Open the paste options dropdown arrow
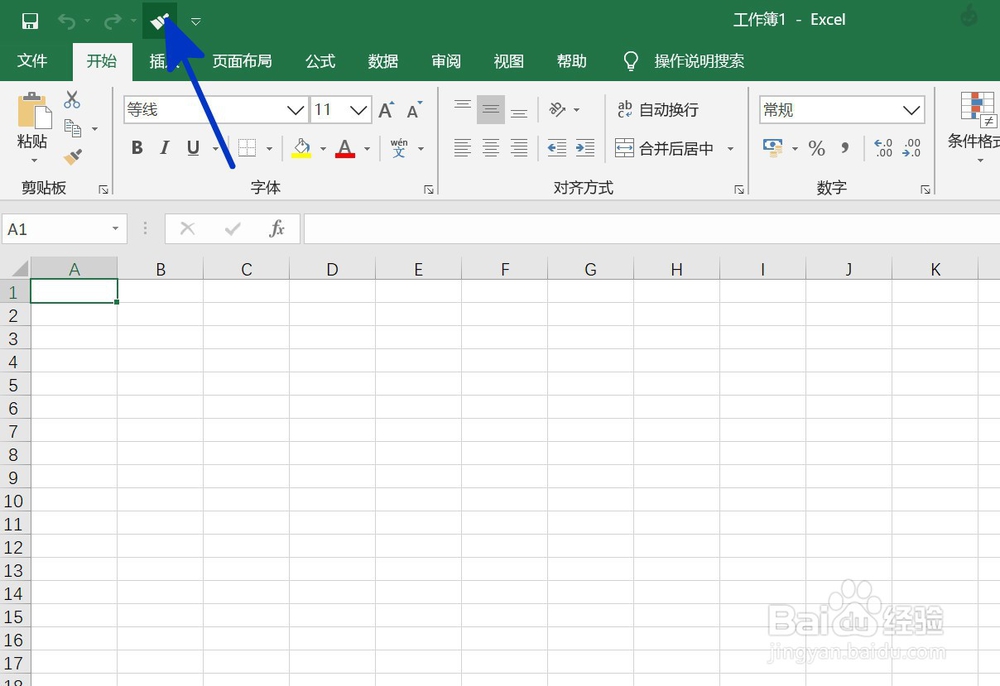Image resolution: width=1000 pixels, height=686 pixels. click(34, 161)
